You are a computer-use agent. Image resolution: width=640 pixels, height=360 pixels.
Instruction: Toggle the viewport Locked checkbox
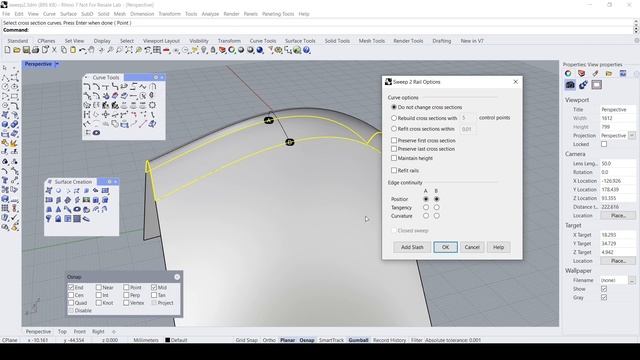[604, 144]
